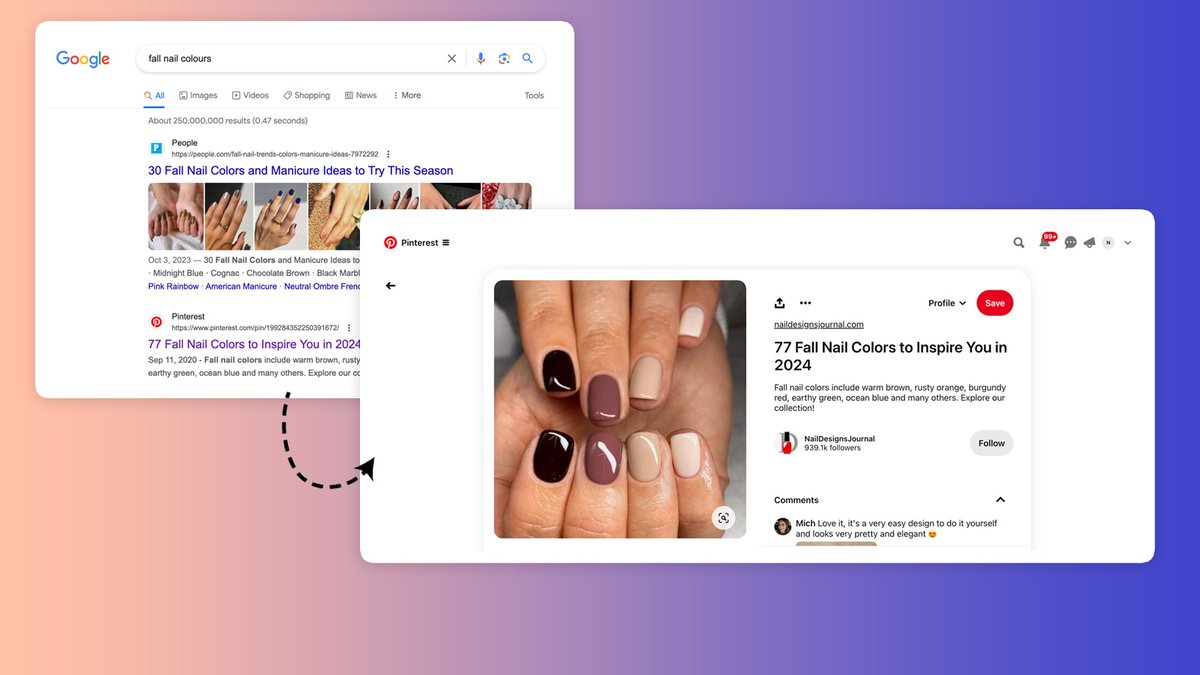This screenshot has width=1200, height=675.
Task: Click the Google logo
Action: tap(83, 59)
